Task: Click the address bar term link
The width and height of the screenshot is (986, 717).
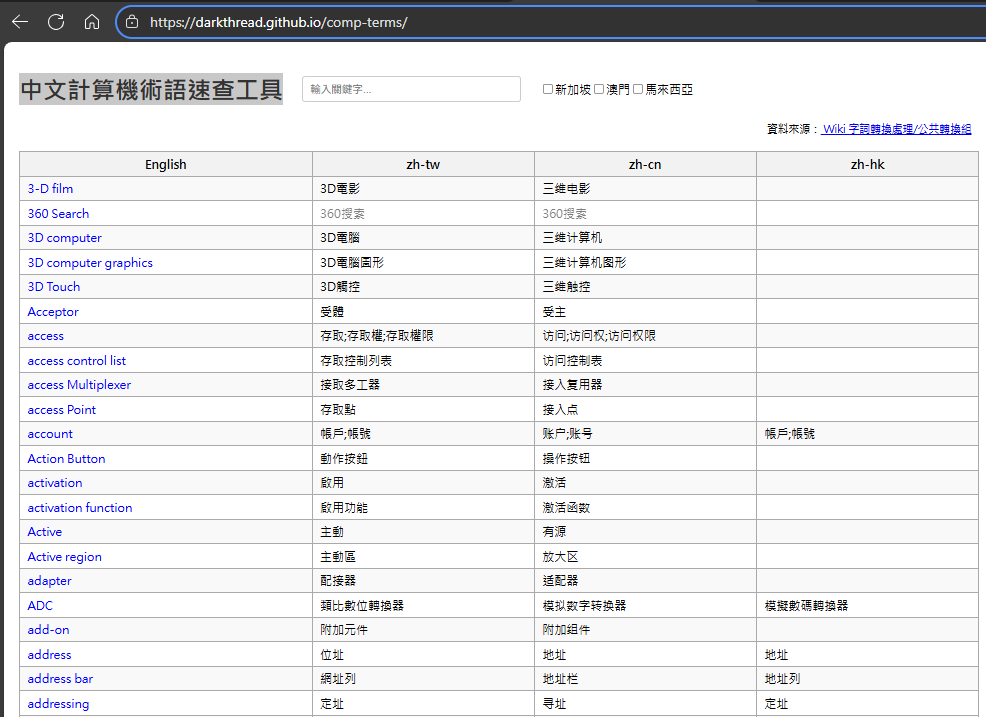Action: pos(60,679)
